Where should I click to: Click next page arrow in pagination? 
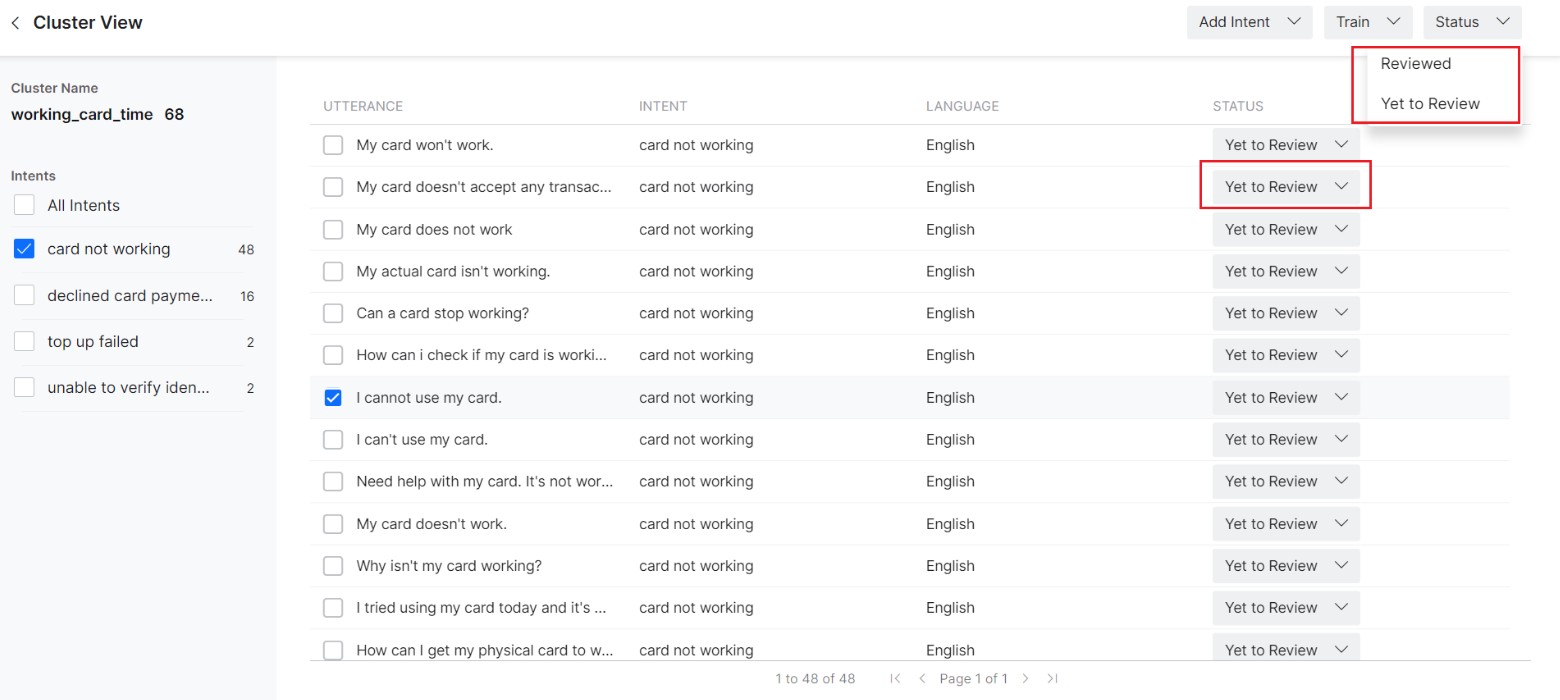click(1025, 678)
